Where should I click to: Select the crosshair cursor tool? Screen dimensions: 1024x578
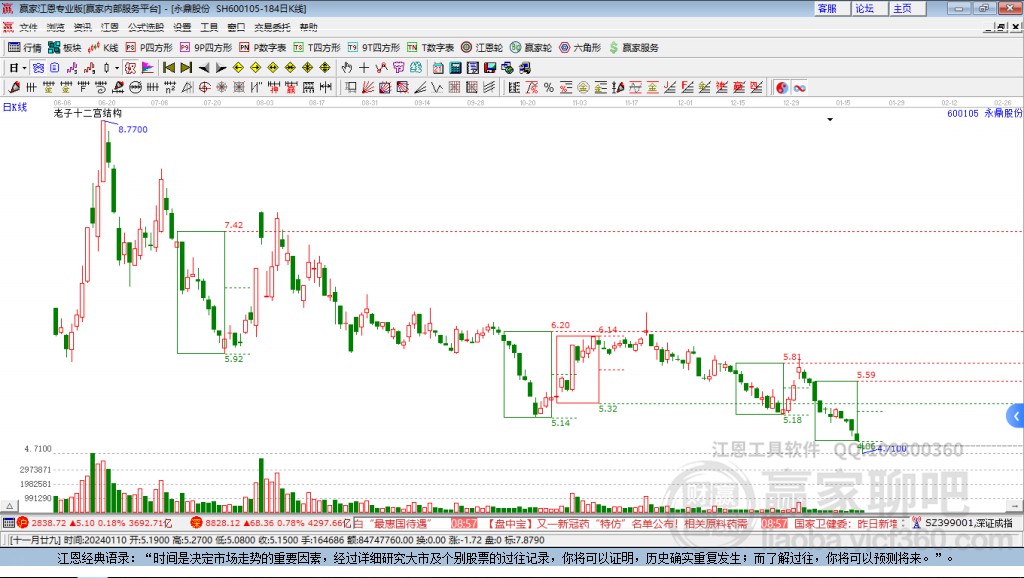click(364, 68)
